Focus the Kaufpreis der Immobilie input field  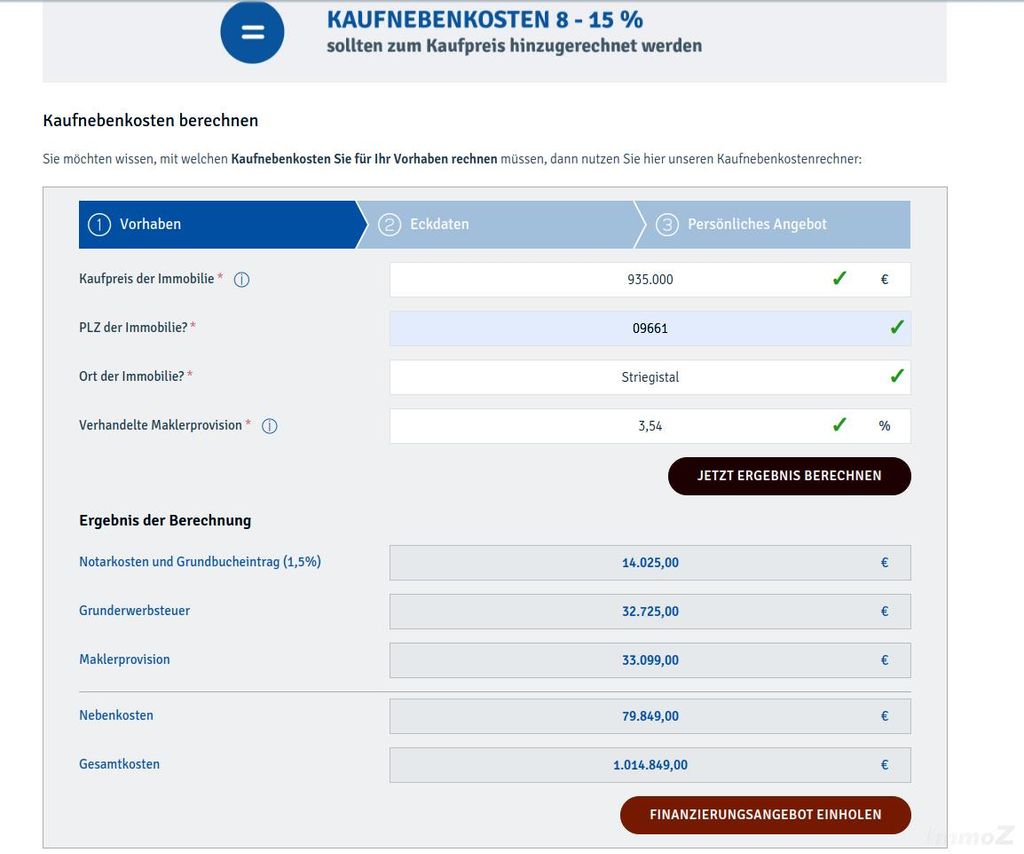(650, 279)
